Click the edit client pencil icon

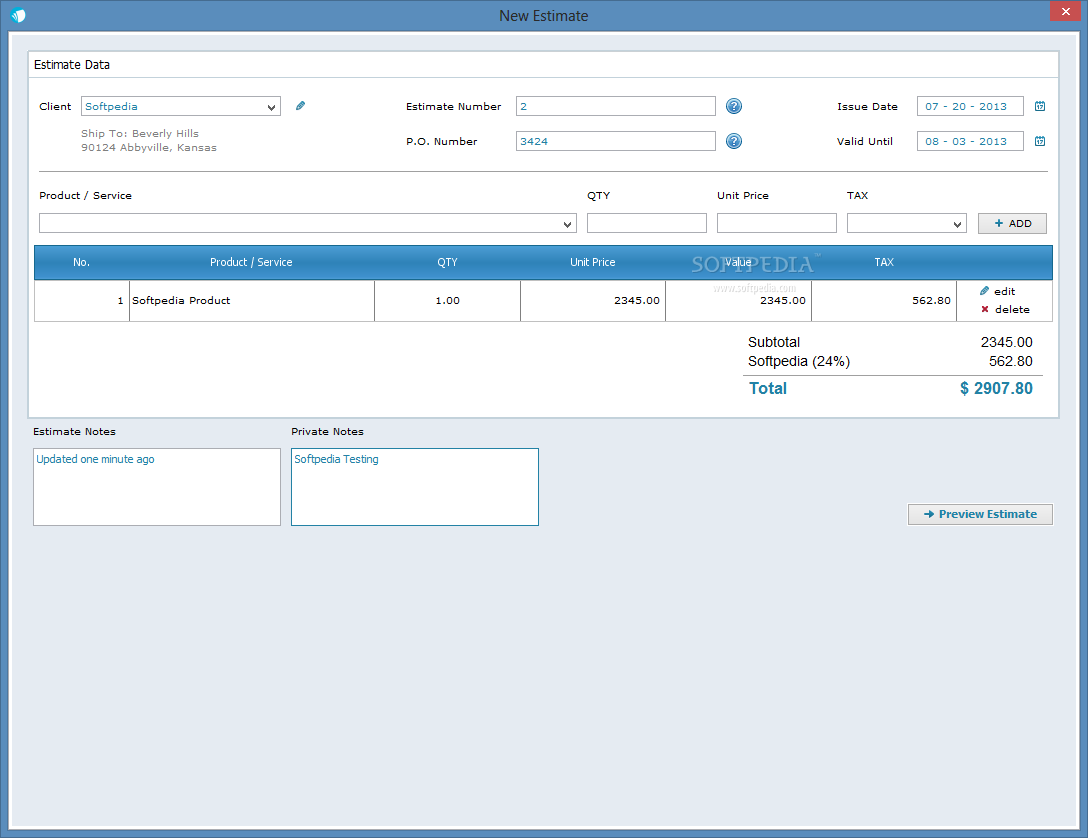pyautogui.click(x=300, y=105)
